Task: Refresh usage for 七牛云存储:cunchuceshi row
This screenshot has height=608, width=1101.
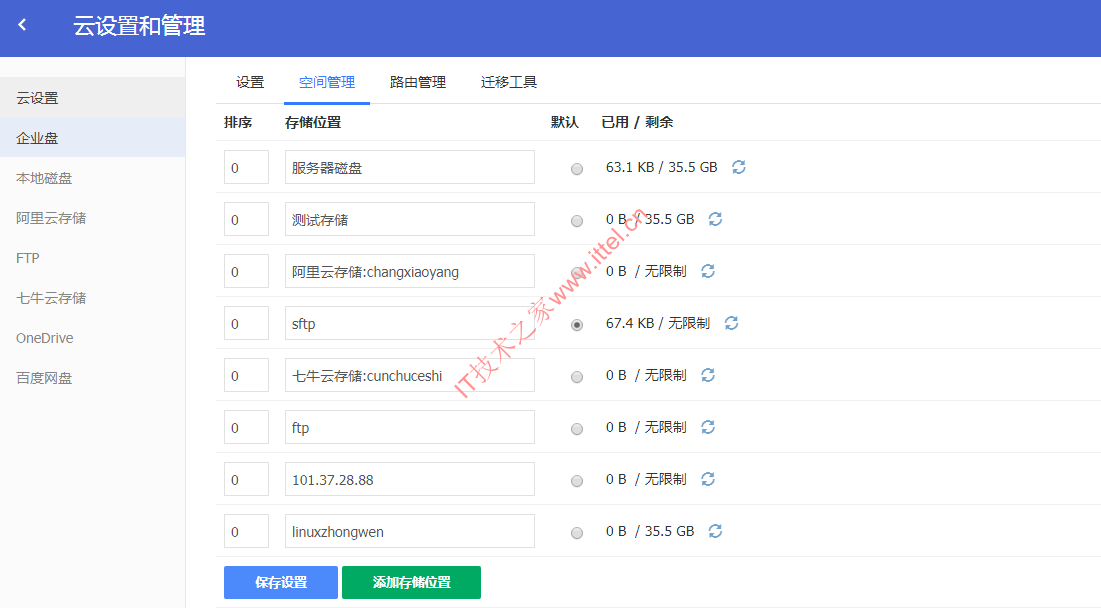Action: pyautogui.click(x=708, y=375)
